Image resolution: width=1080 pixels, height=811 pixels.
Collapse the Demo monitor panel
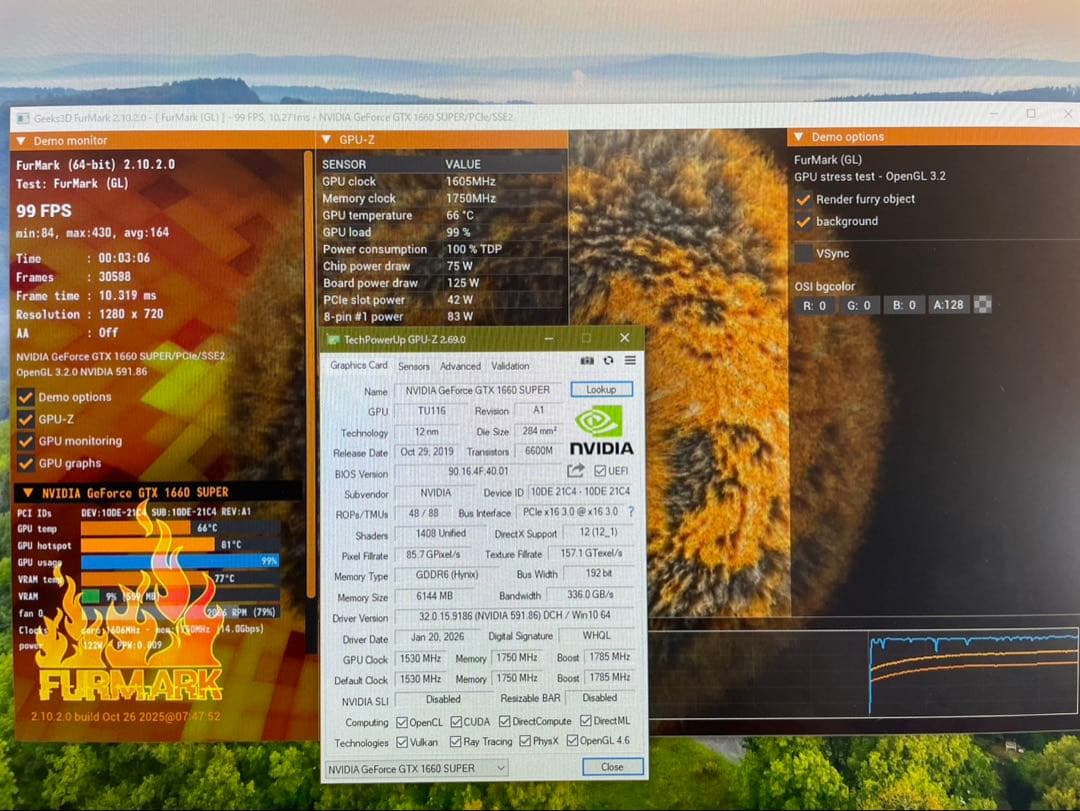pyautogui.click(x=21, y=141)
